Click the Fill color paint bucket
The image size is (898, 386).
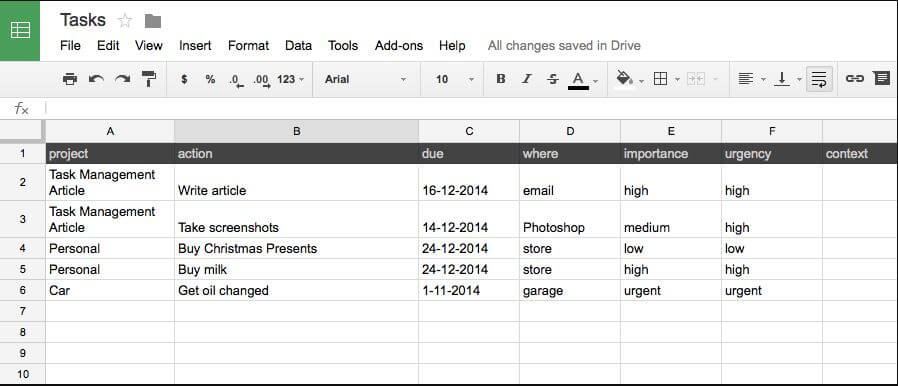(x=624, y=78)
